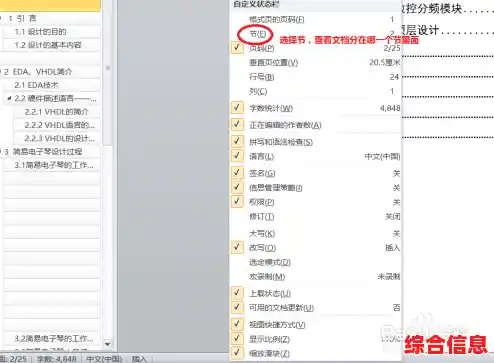Uncheck 改写(O) overtype checkmark

pyautogui.click(x=237, y=247)
